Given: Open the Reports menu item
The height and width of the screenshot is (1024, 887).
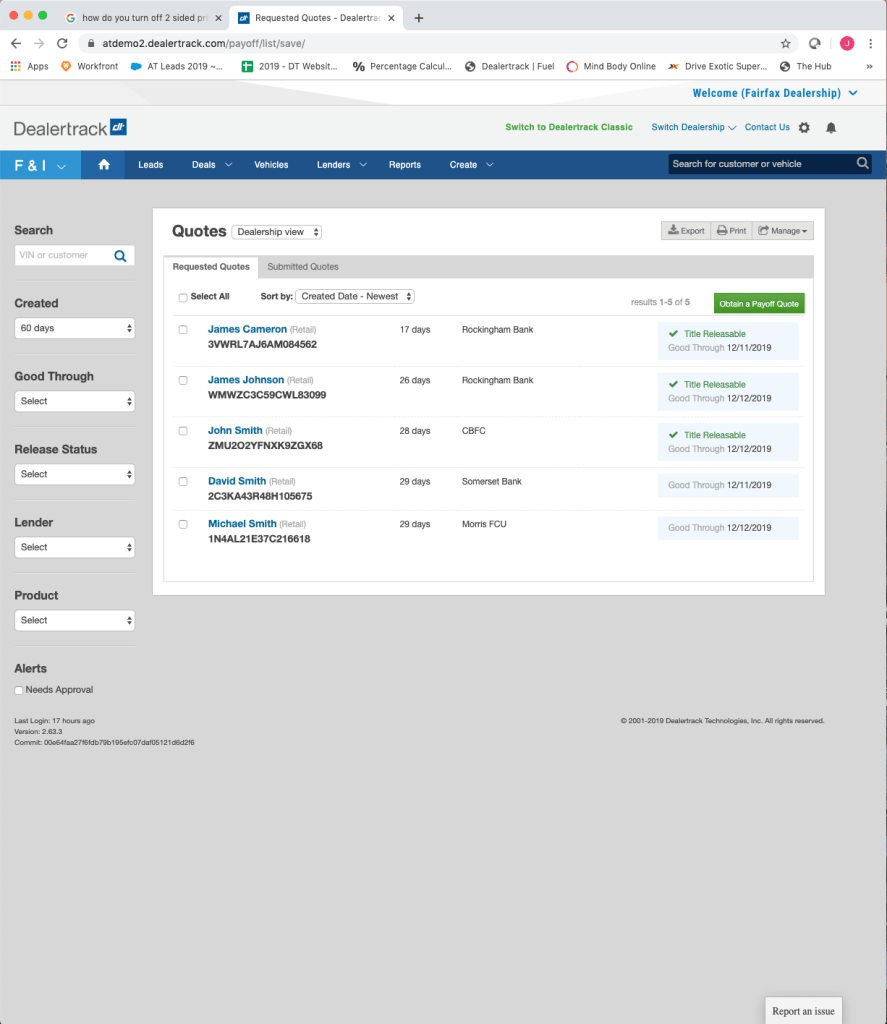Looking at the screenshot, I should [405, 165].
